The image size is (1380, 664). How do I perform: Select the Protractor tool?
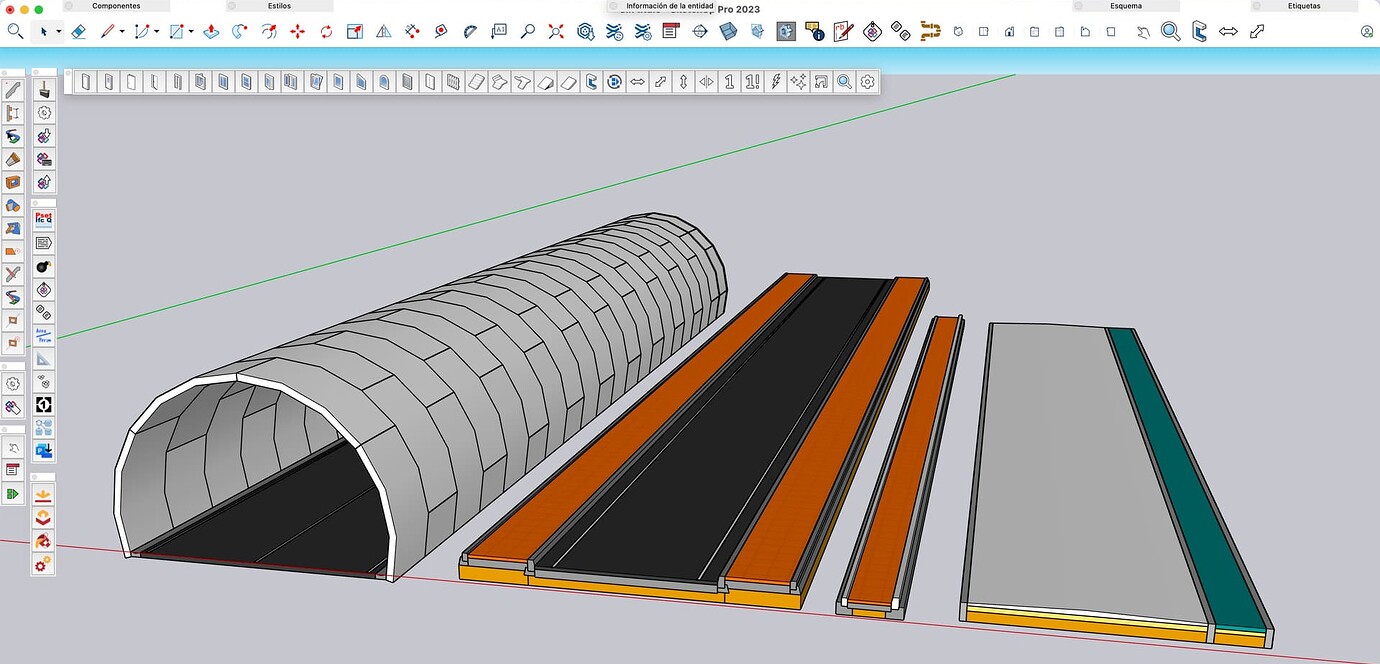click(469, 31)
